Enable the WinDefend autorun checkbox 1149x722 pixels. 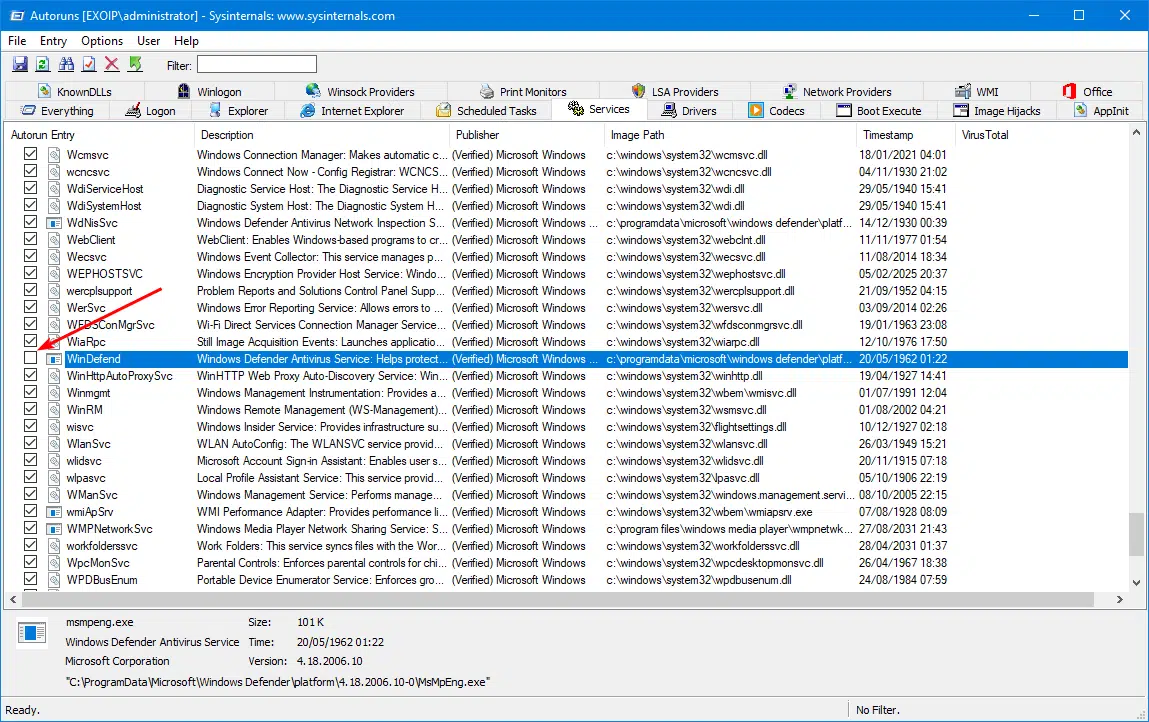click(x=30, y=358)
